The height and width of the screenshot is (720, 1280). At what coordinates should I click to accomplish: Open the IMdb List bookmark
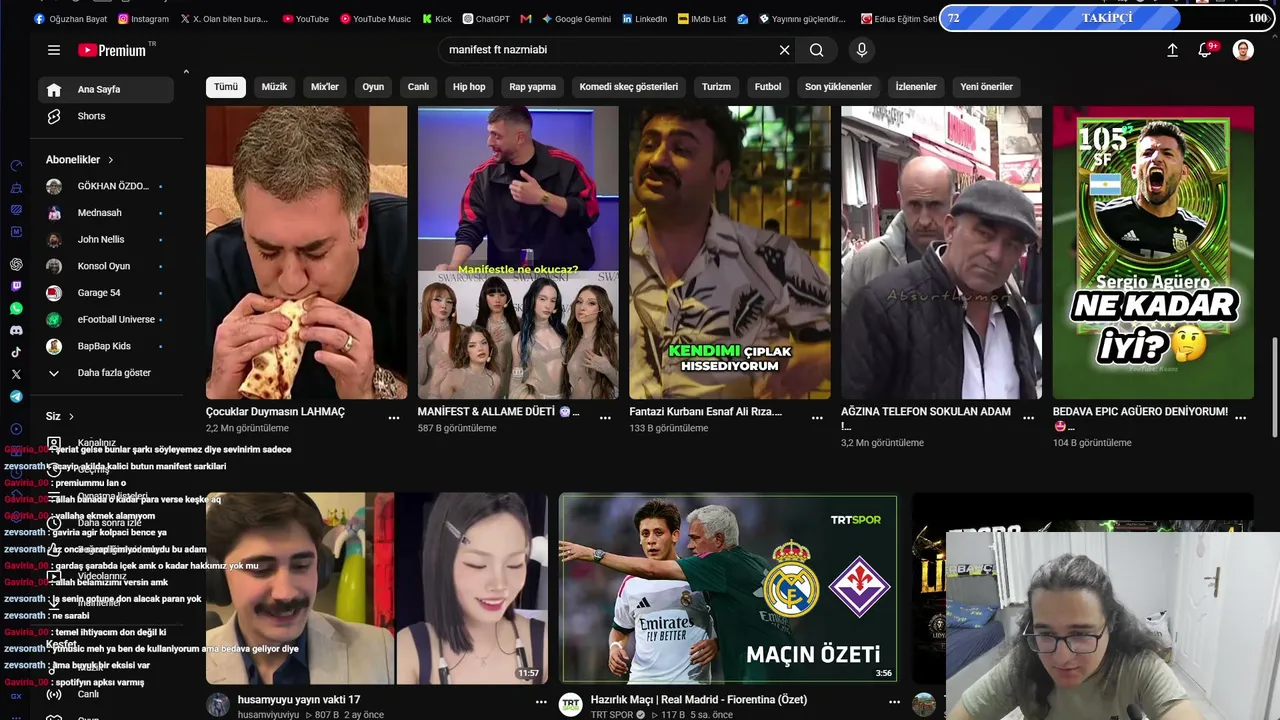tap(702, 19)
